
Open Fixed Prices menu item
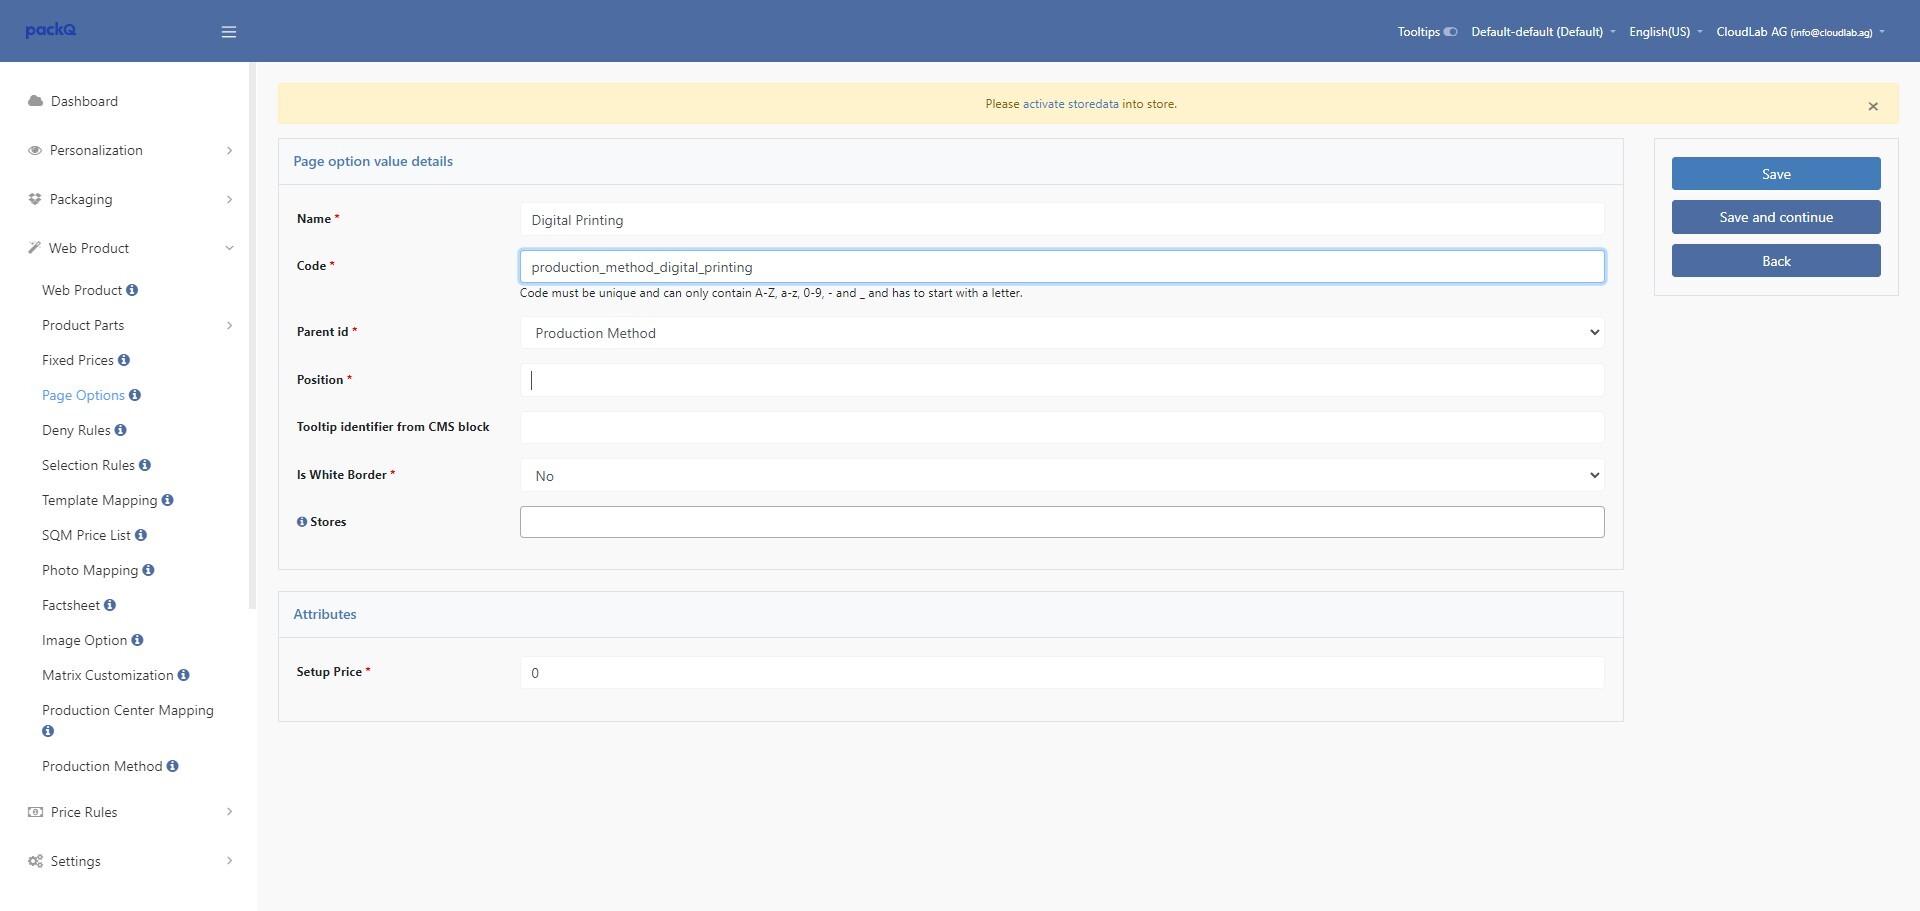78,360
